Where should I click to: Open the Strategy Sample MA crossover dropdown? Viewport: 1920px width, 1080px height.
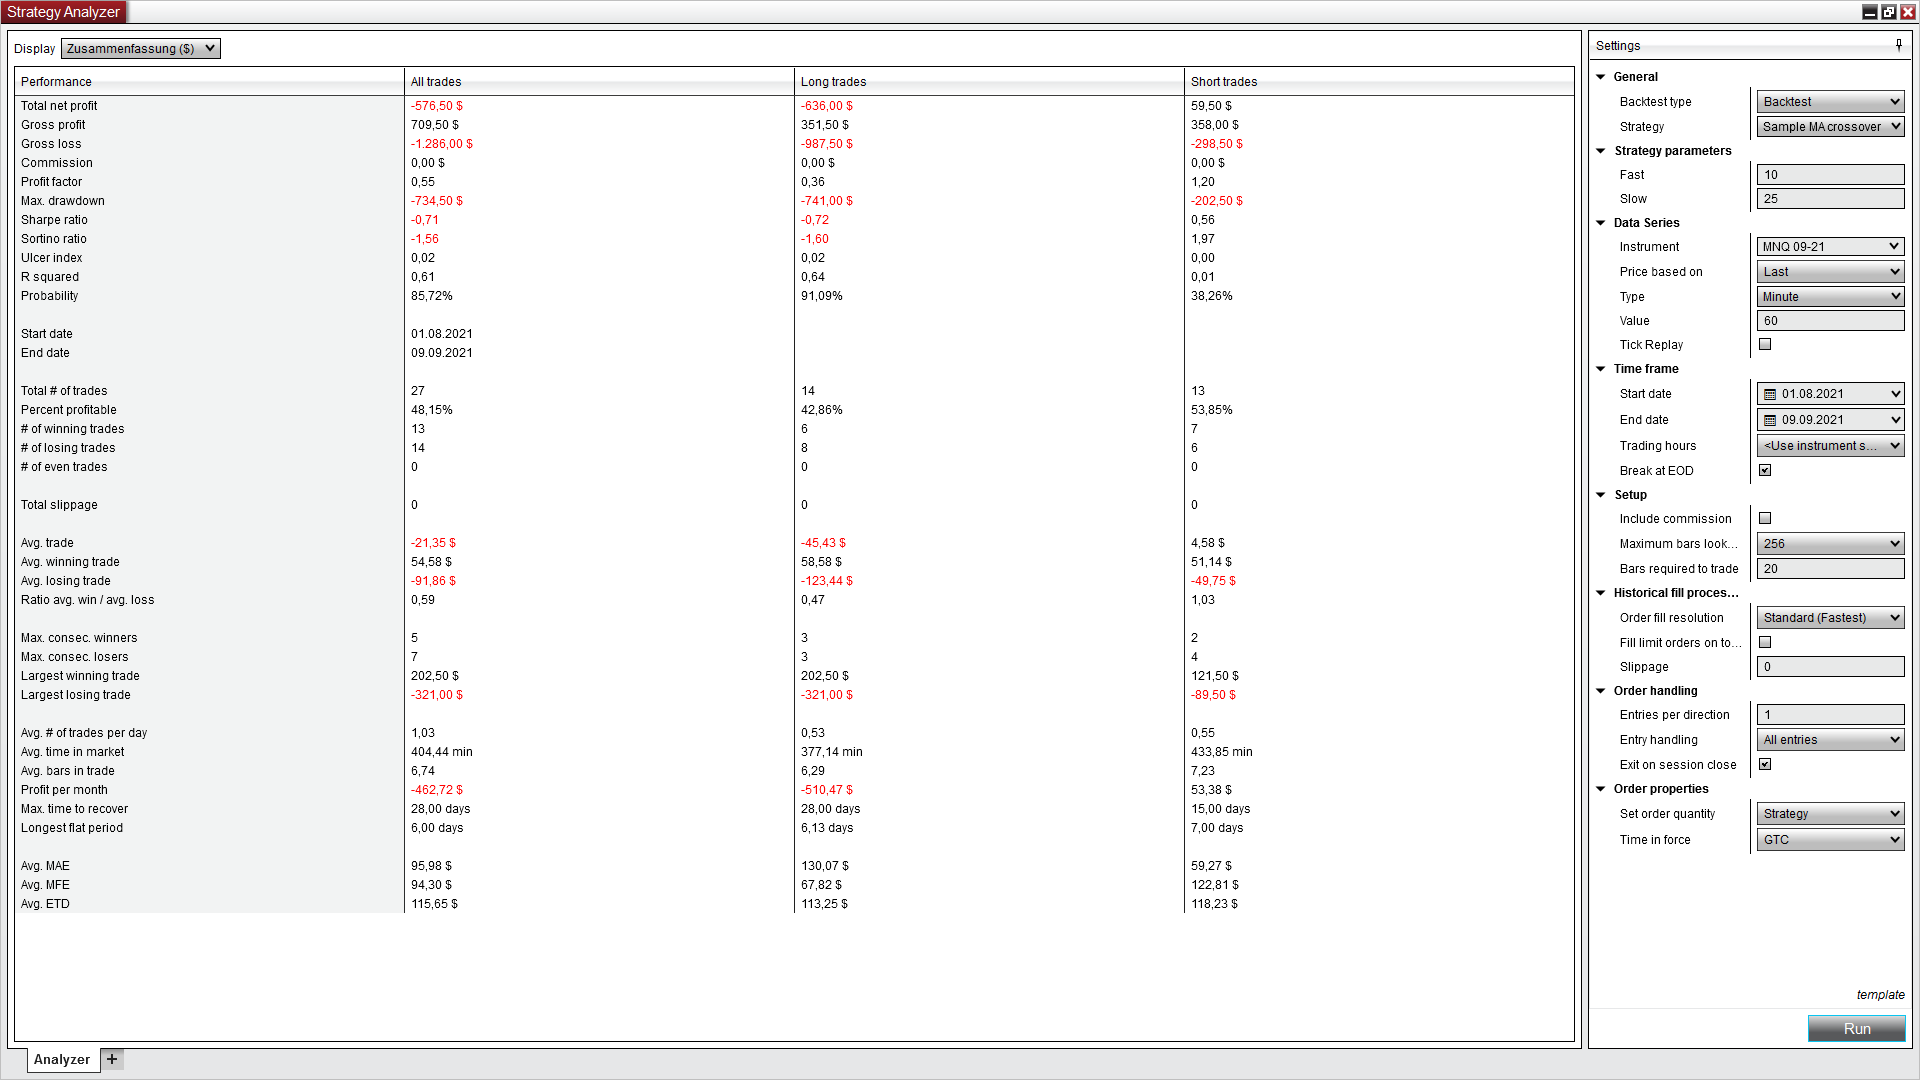1830,127
